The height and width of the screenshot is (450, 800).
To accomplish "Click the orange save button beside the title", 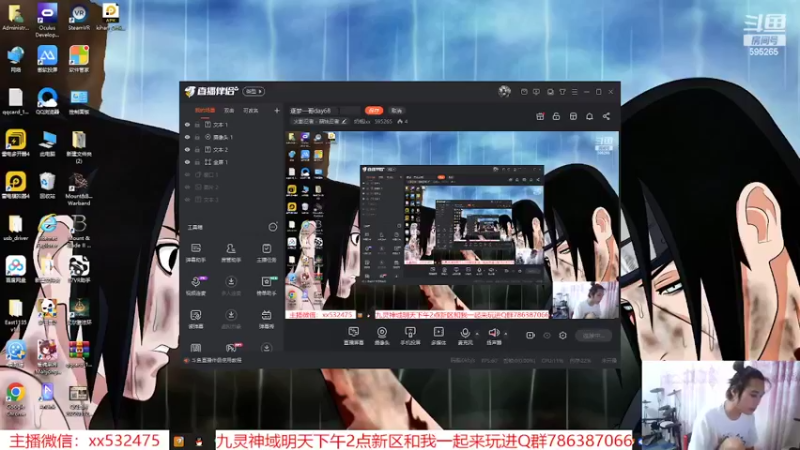I will pyautogui.click(x=373, y=110).
